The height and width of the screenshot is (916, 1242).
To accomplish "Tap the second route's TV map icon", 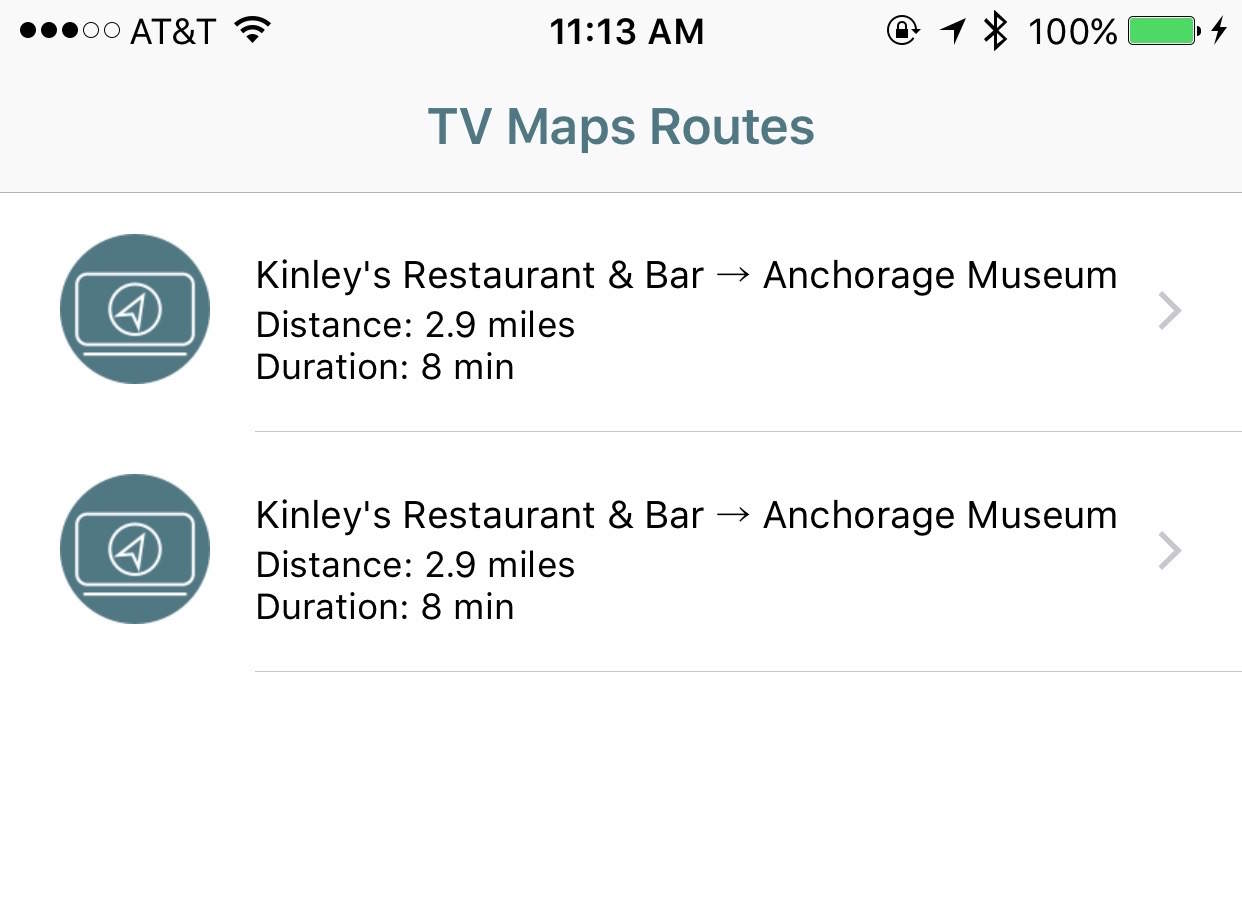I will [x=135, y=549].
